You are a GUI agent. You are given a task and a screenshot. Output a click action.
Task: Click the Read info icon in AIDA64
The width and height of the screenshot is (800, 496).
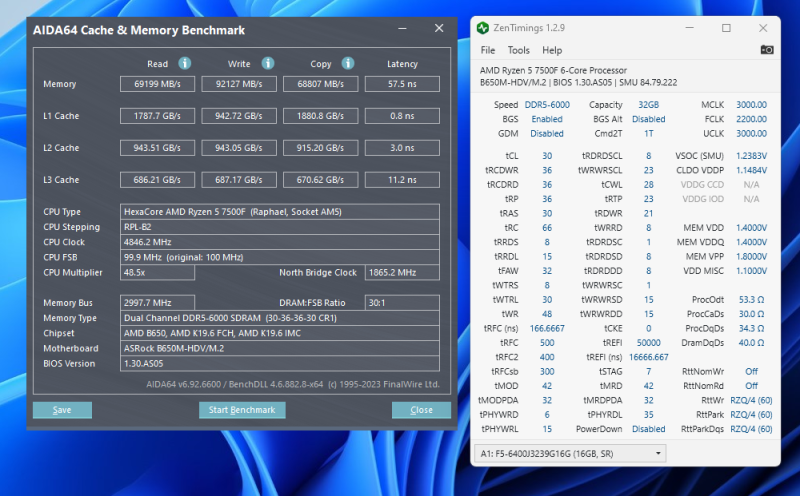click(x=185, y=63)
